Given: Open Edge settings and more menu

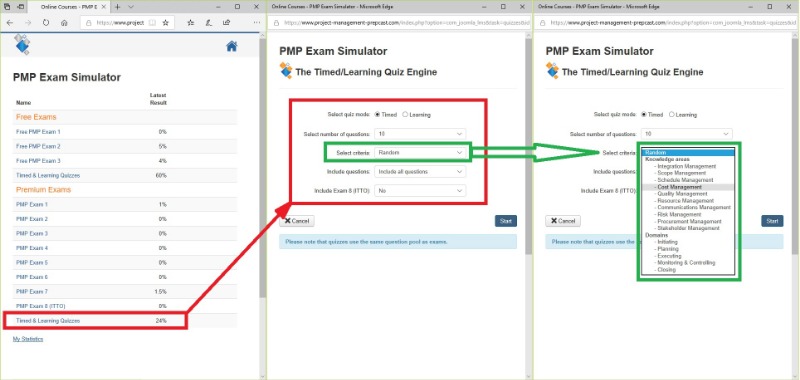Looking at the screenshot, I should tap(257, 23).
